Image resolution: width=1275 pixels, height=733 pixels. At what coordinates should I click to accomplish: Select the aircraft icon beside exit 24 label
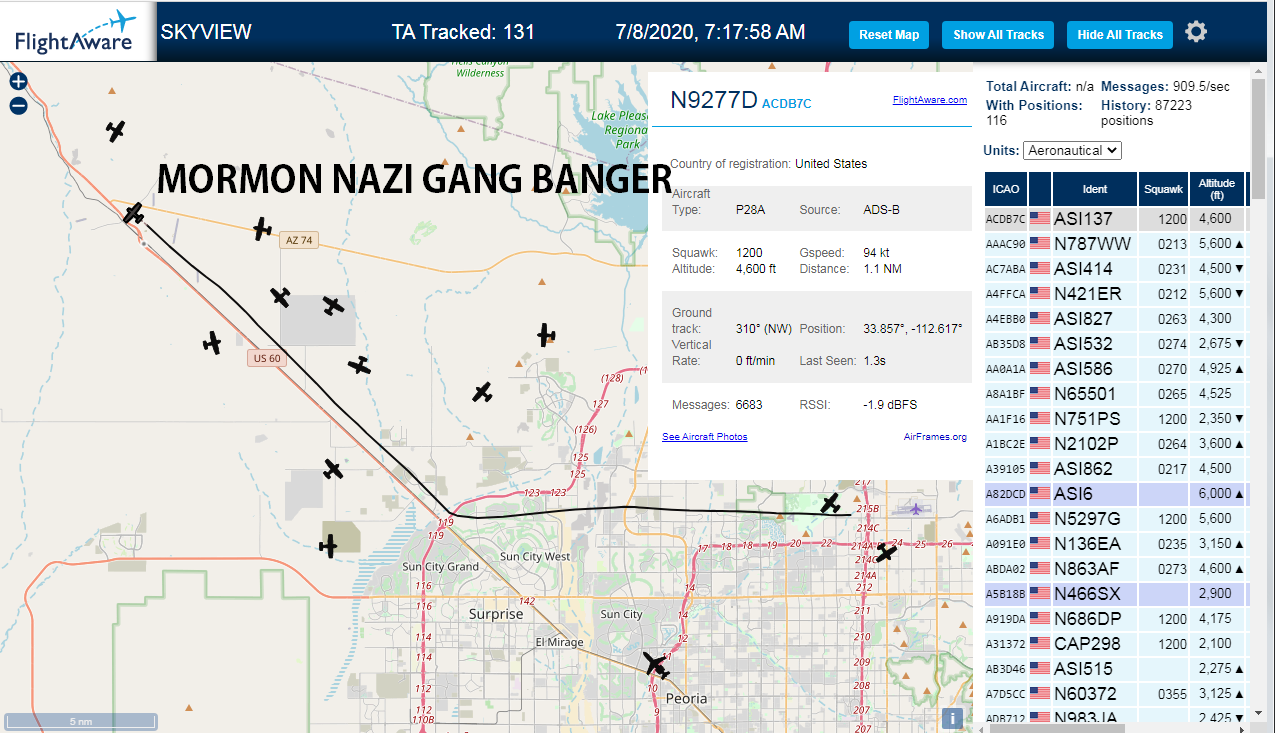886,552
